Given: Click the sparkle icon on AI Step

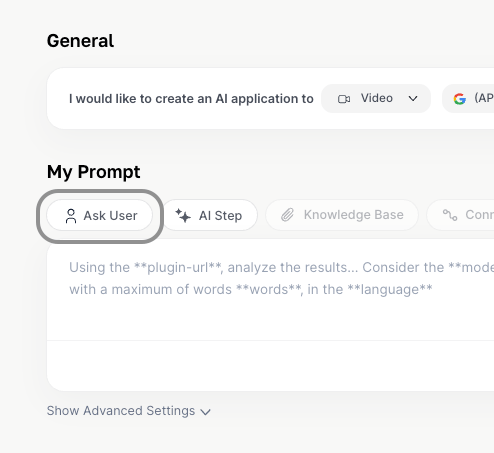Looking at the screenshot, I should click(183, 215).
